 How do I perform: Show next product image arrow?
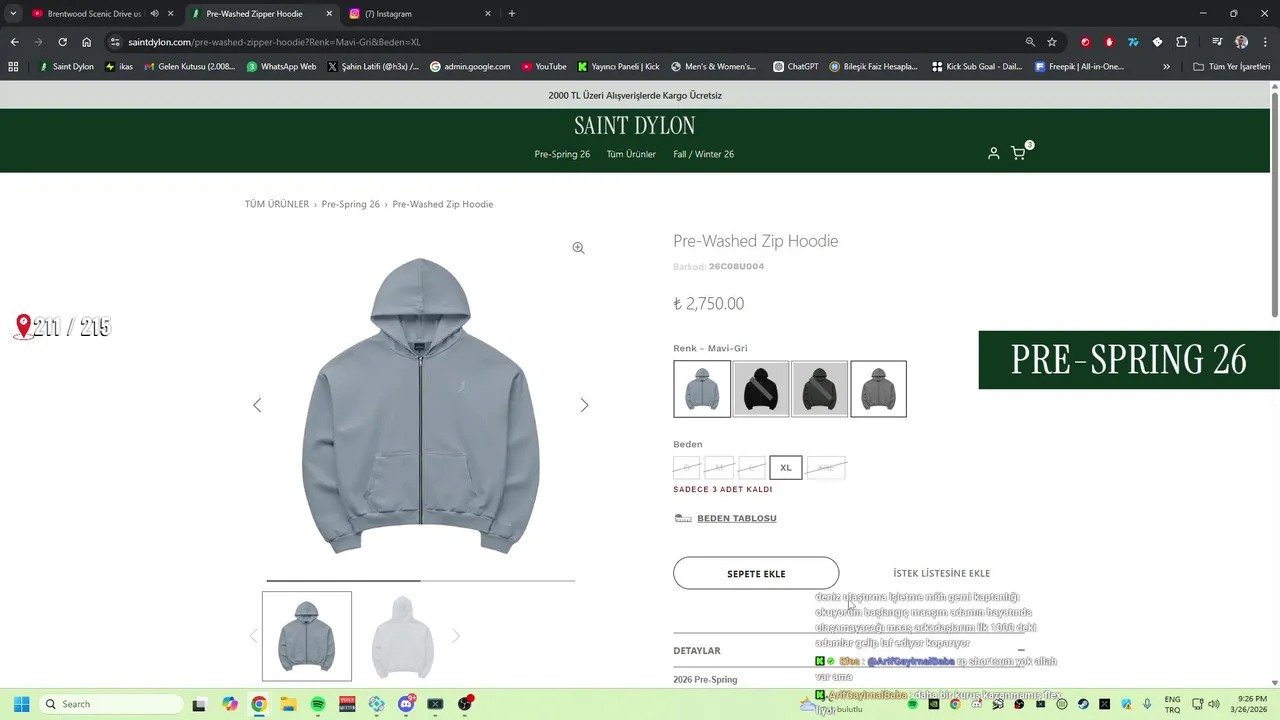click(x=584, y=405)
